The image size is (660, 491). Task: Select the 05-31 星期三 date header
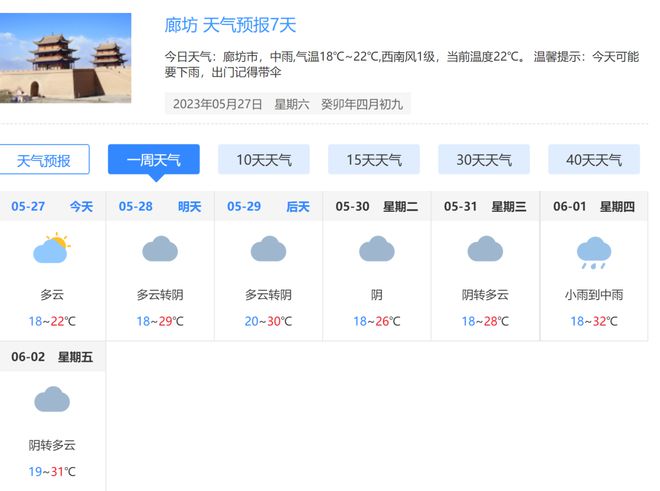(485, 206)
